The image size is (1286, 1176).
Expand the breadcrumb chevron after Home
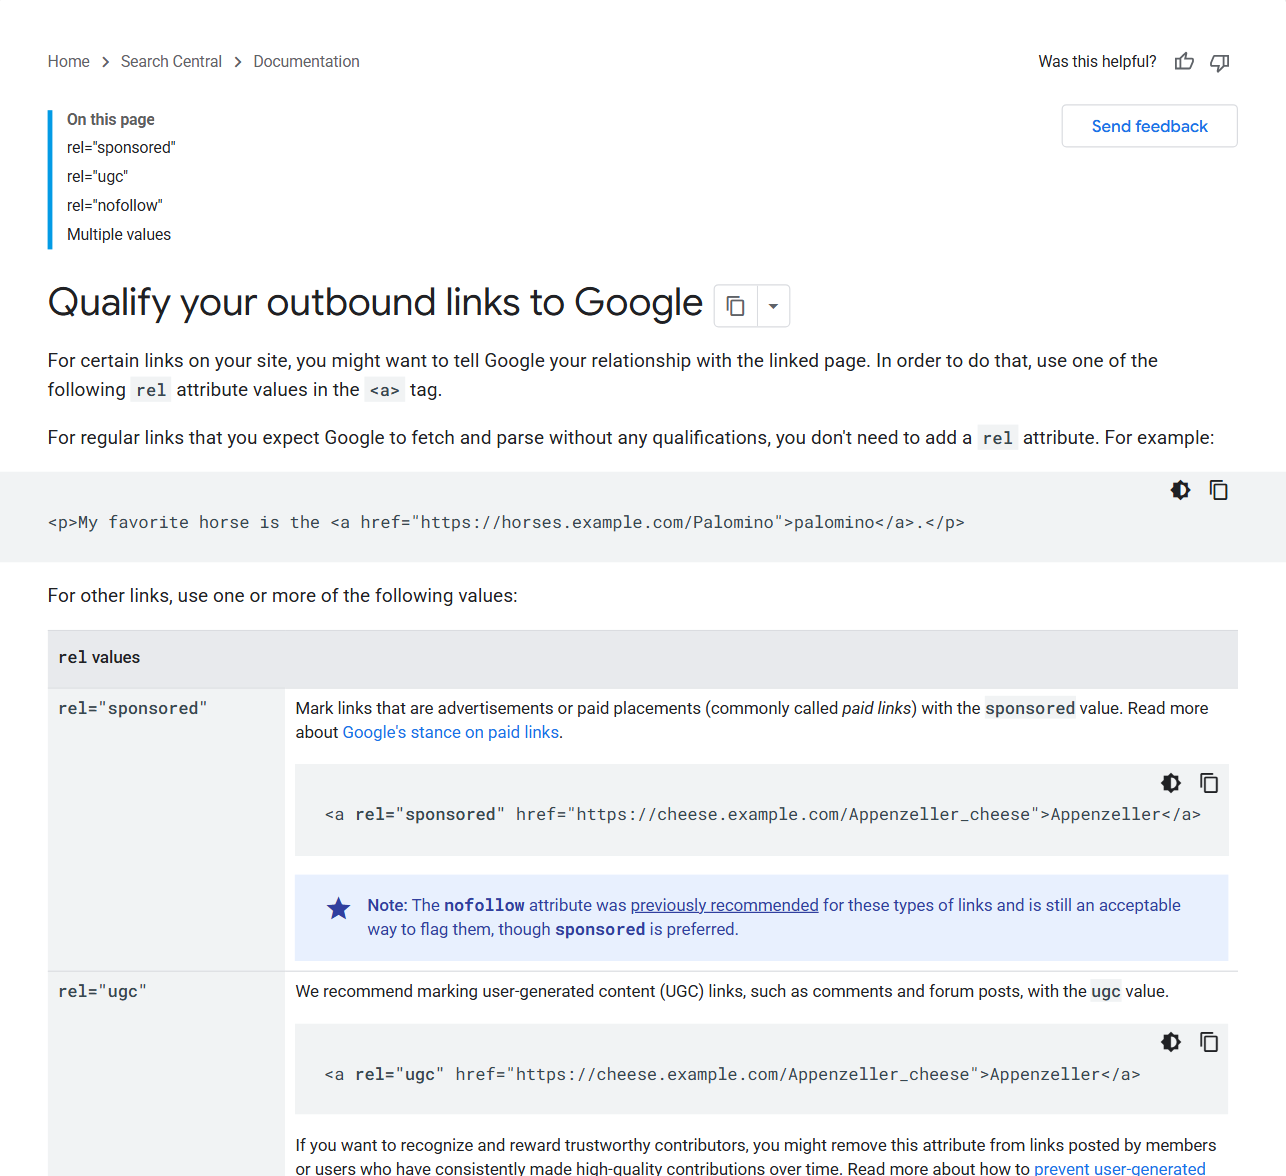[105, 61]
